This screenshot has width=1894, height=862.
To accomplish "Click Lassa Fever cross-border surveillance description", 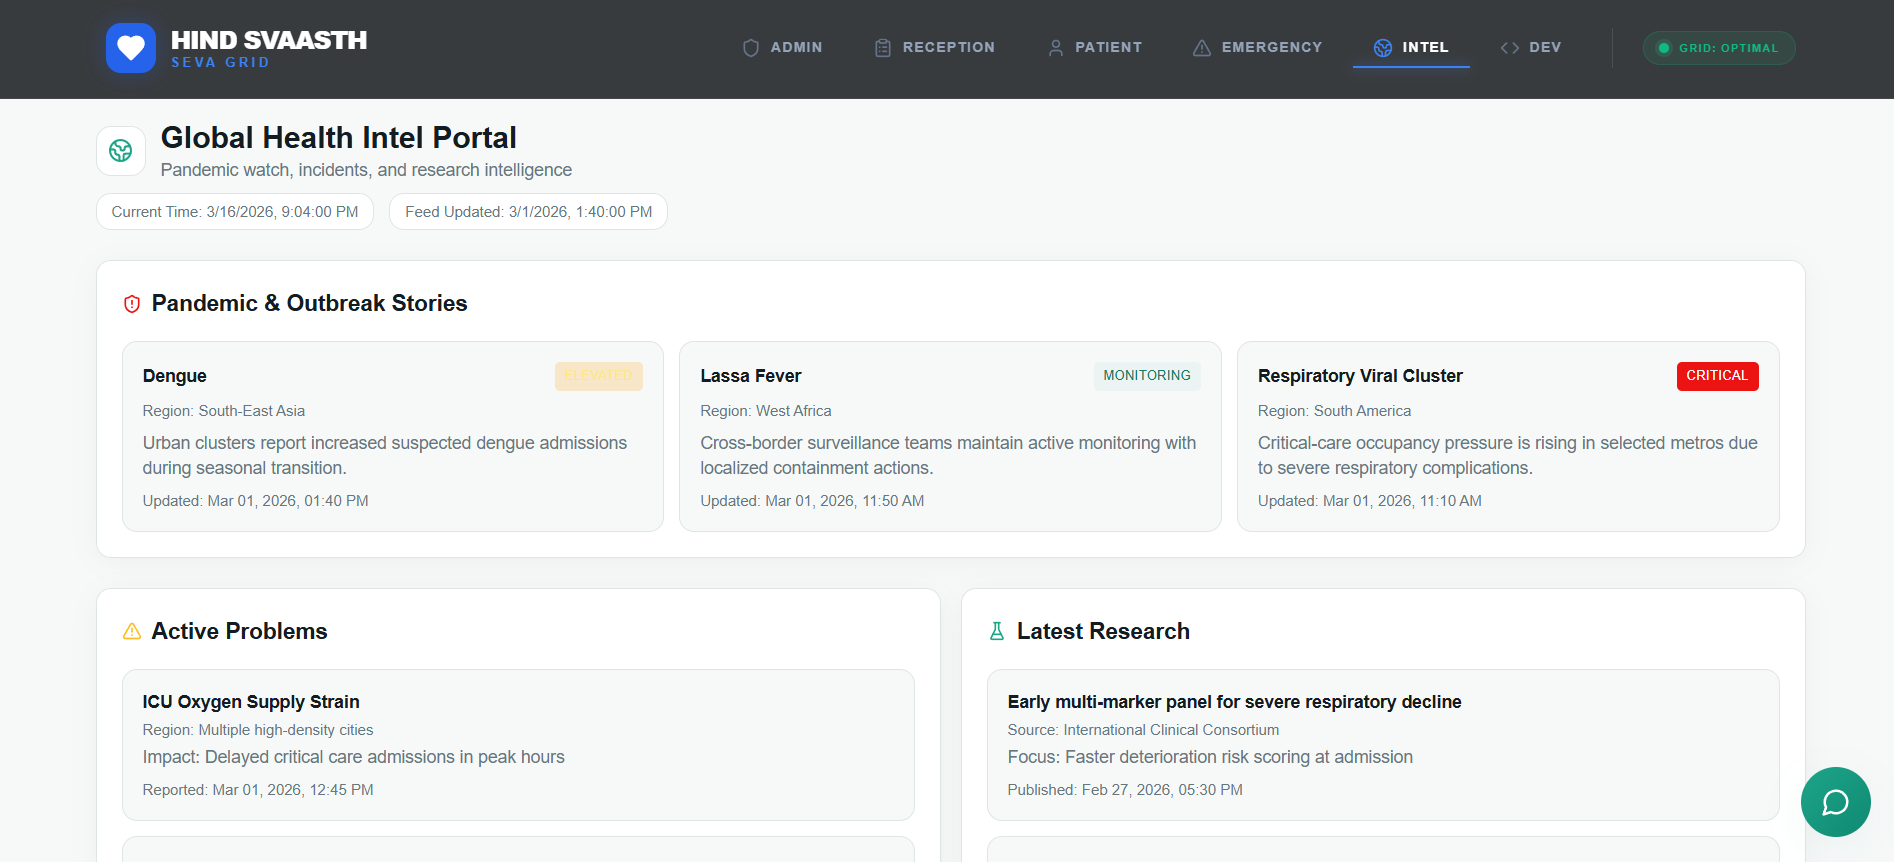I will pos(948,455).
